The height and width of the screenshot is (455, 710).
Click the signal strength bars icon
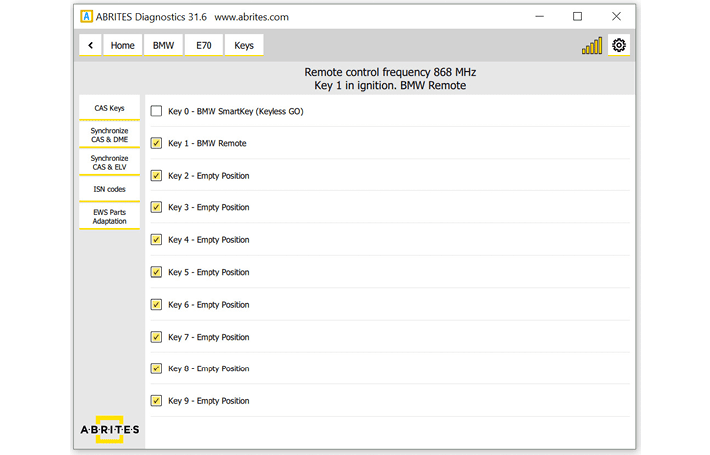[x=592, y=46]
